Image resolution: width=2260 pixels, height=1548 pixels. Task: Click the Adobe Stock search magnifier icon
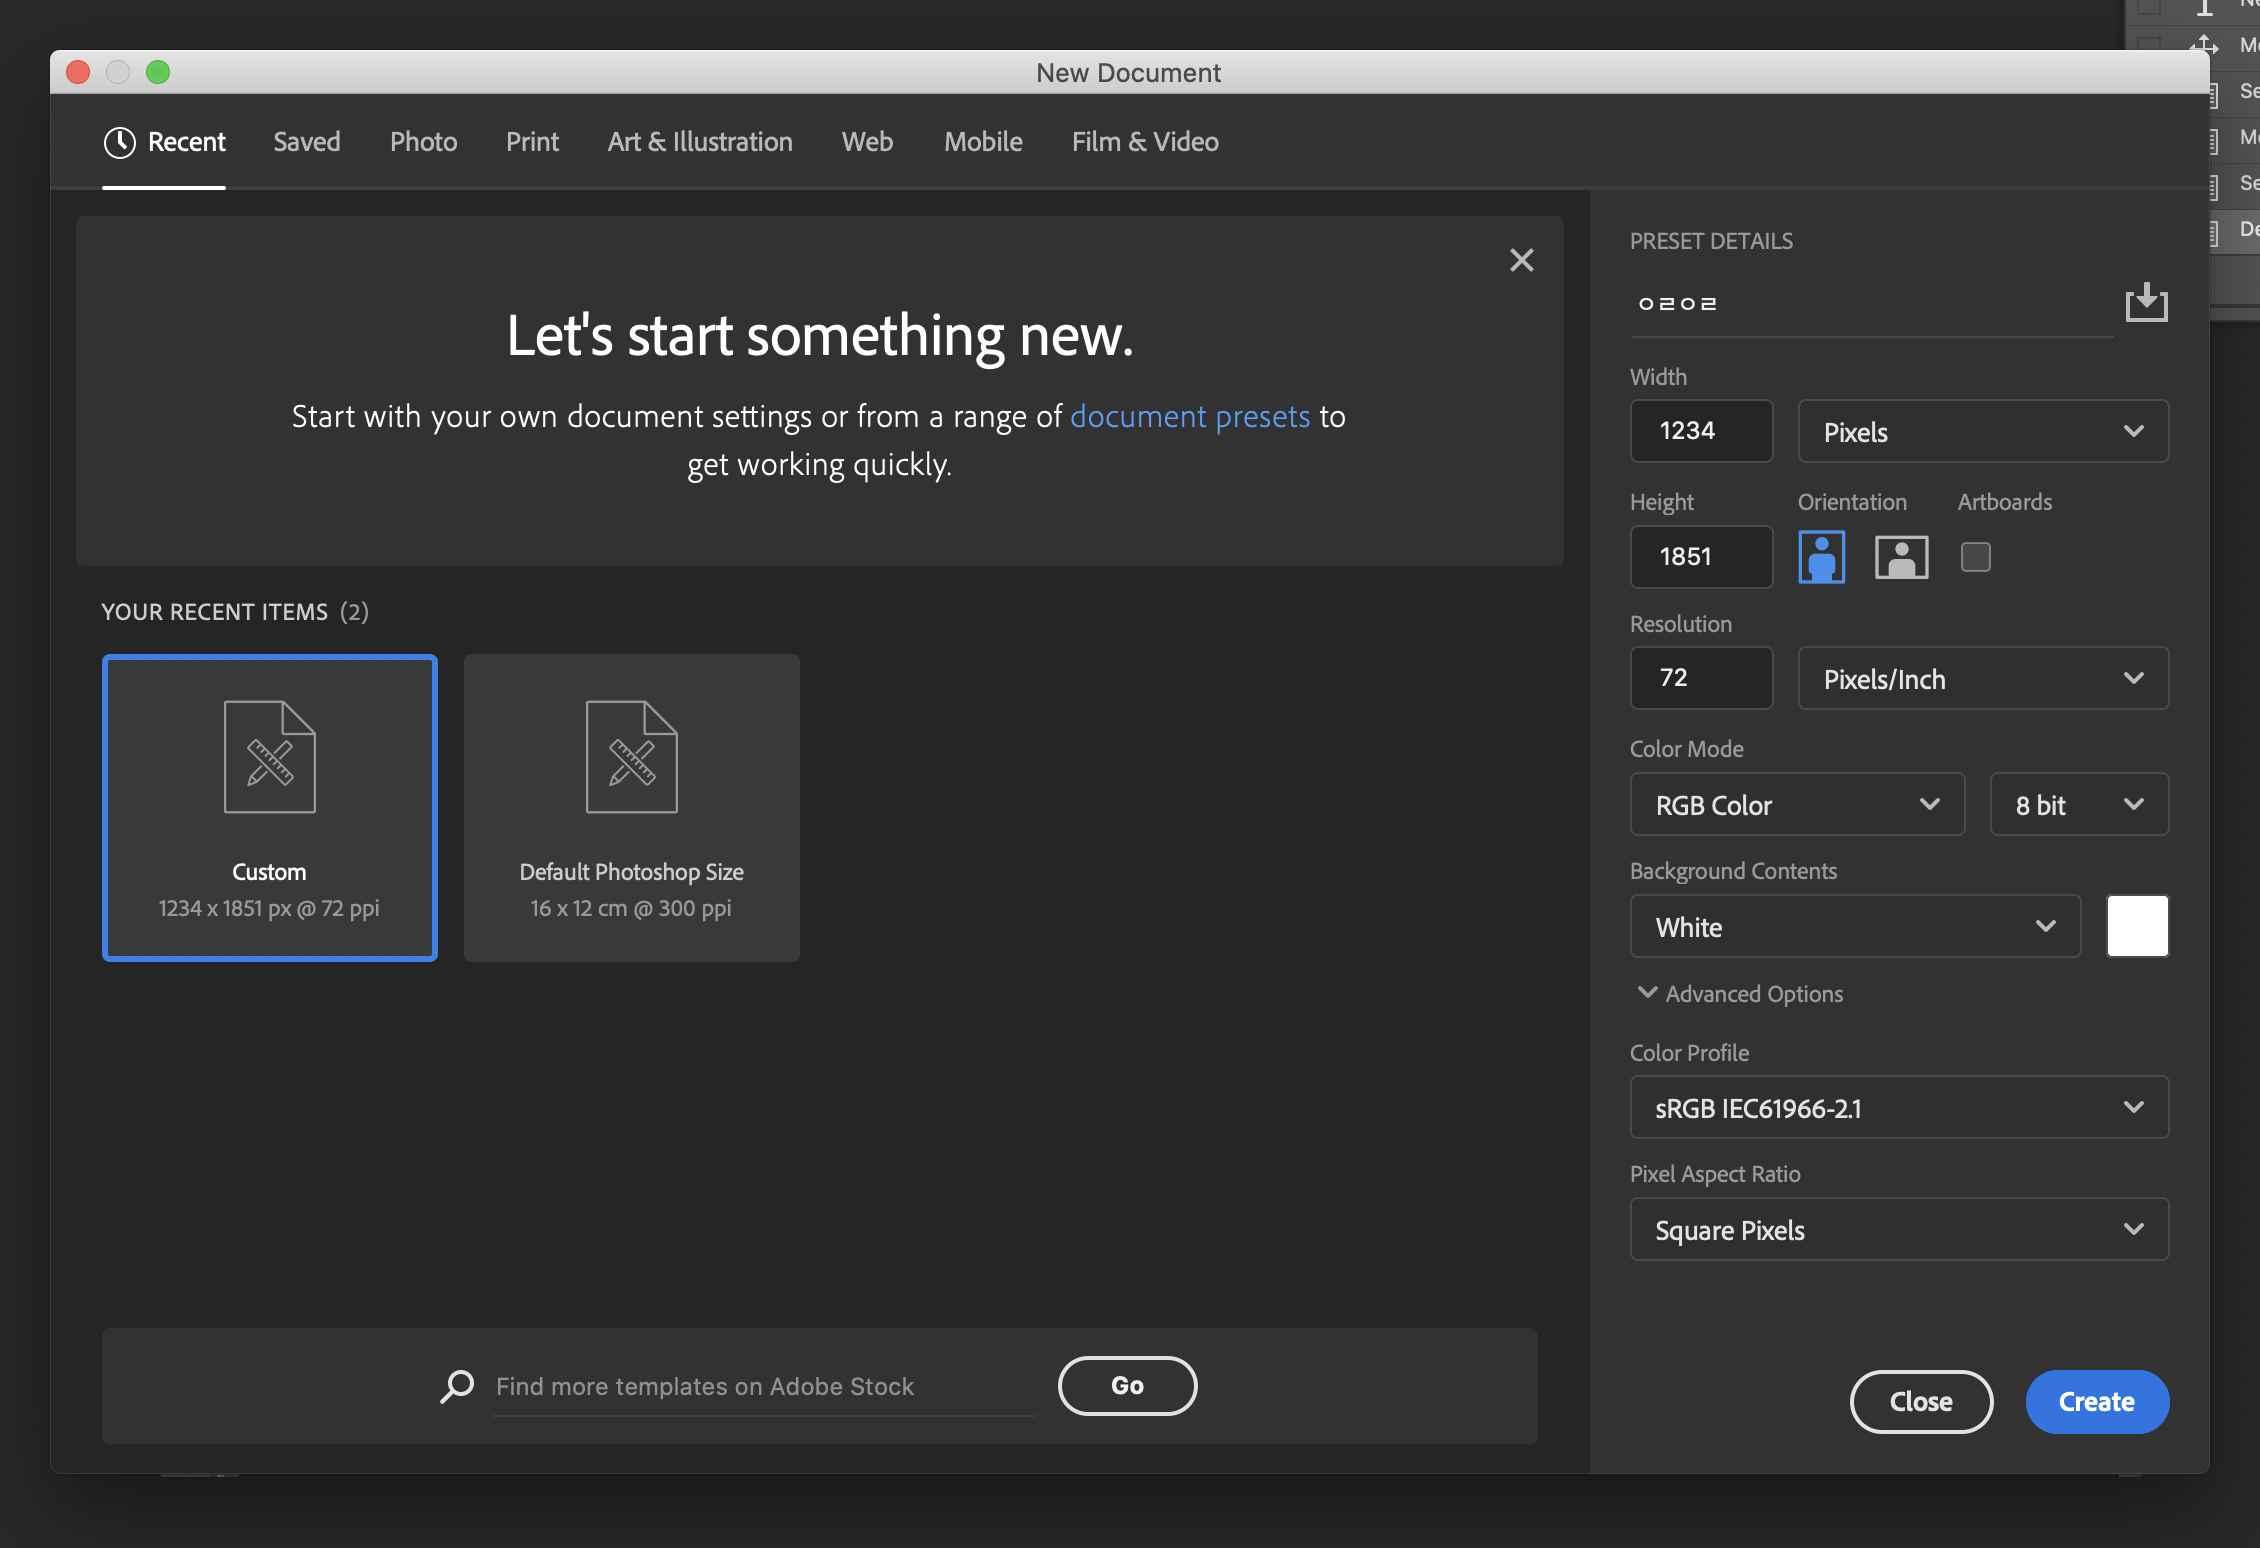pos(457,1386)
